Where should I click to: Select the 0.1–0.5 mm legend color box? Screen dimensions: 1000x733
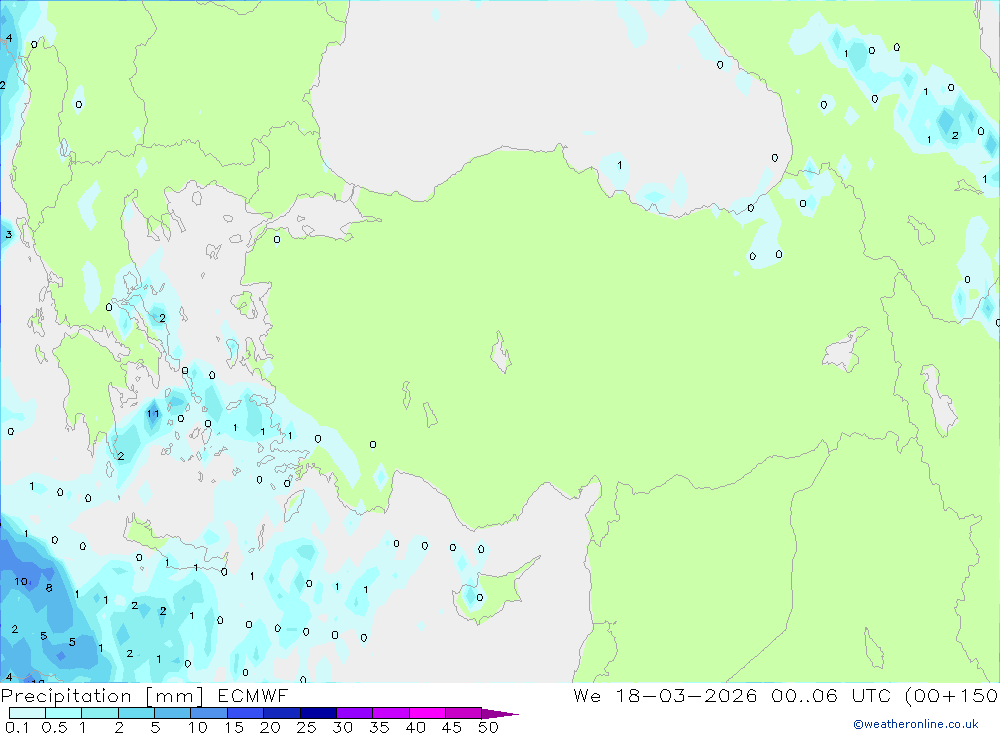pos(27,713)
